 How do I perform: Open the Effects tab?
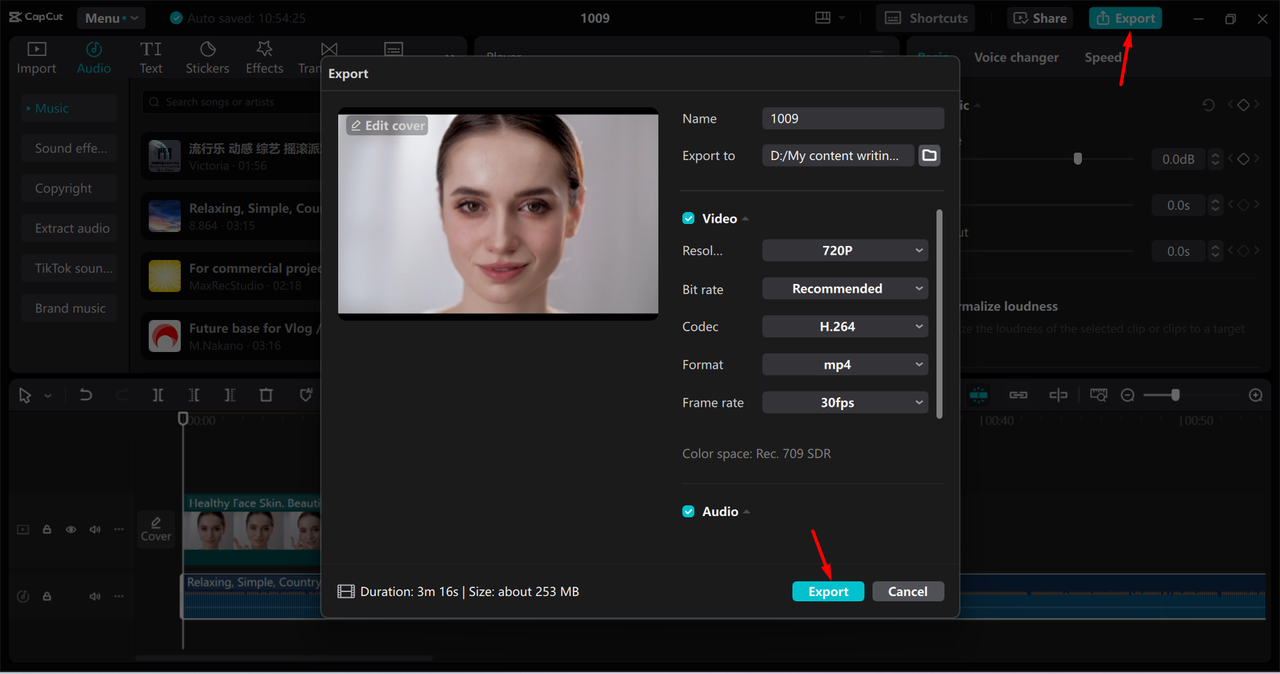(264, 58)
